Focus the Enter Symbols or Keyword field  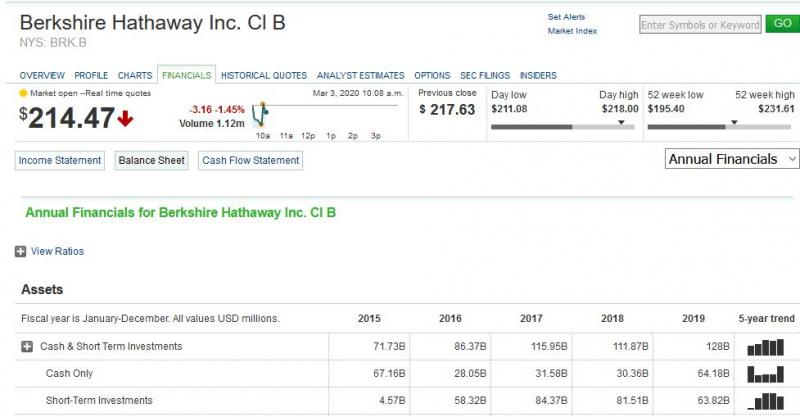coord(700,24)
